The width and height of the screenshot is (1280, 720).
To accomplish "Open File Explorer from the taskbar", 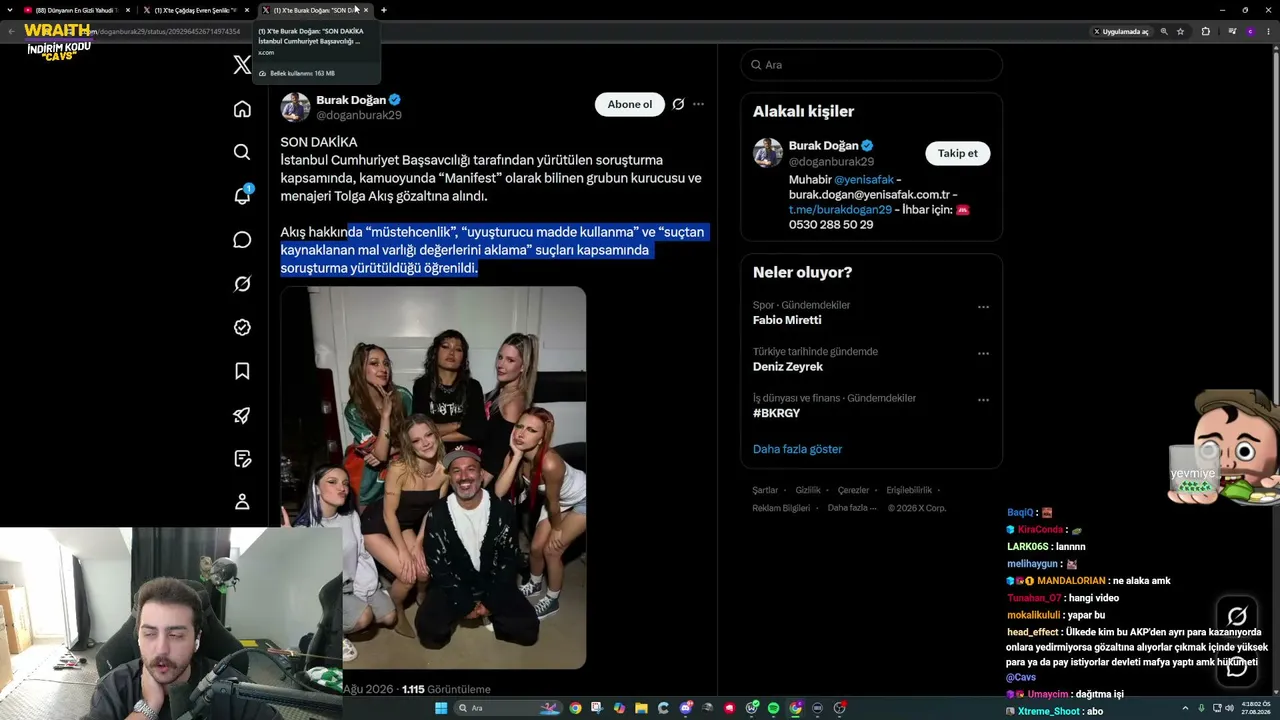I will 641,708.
